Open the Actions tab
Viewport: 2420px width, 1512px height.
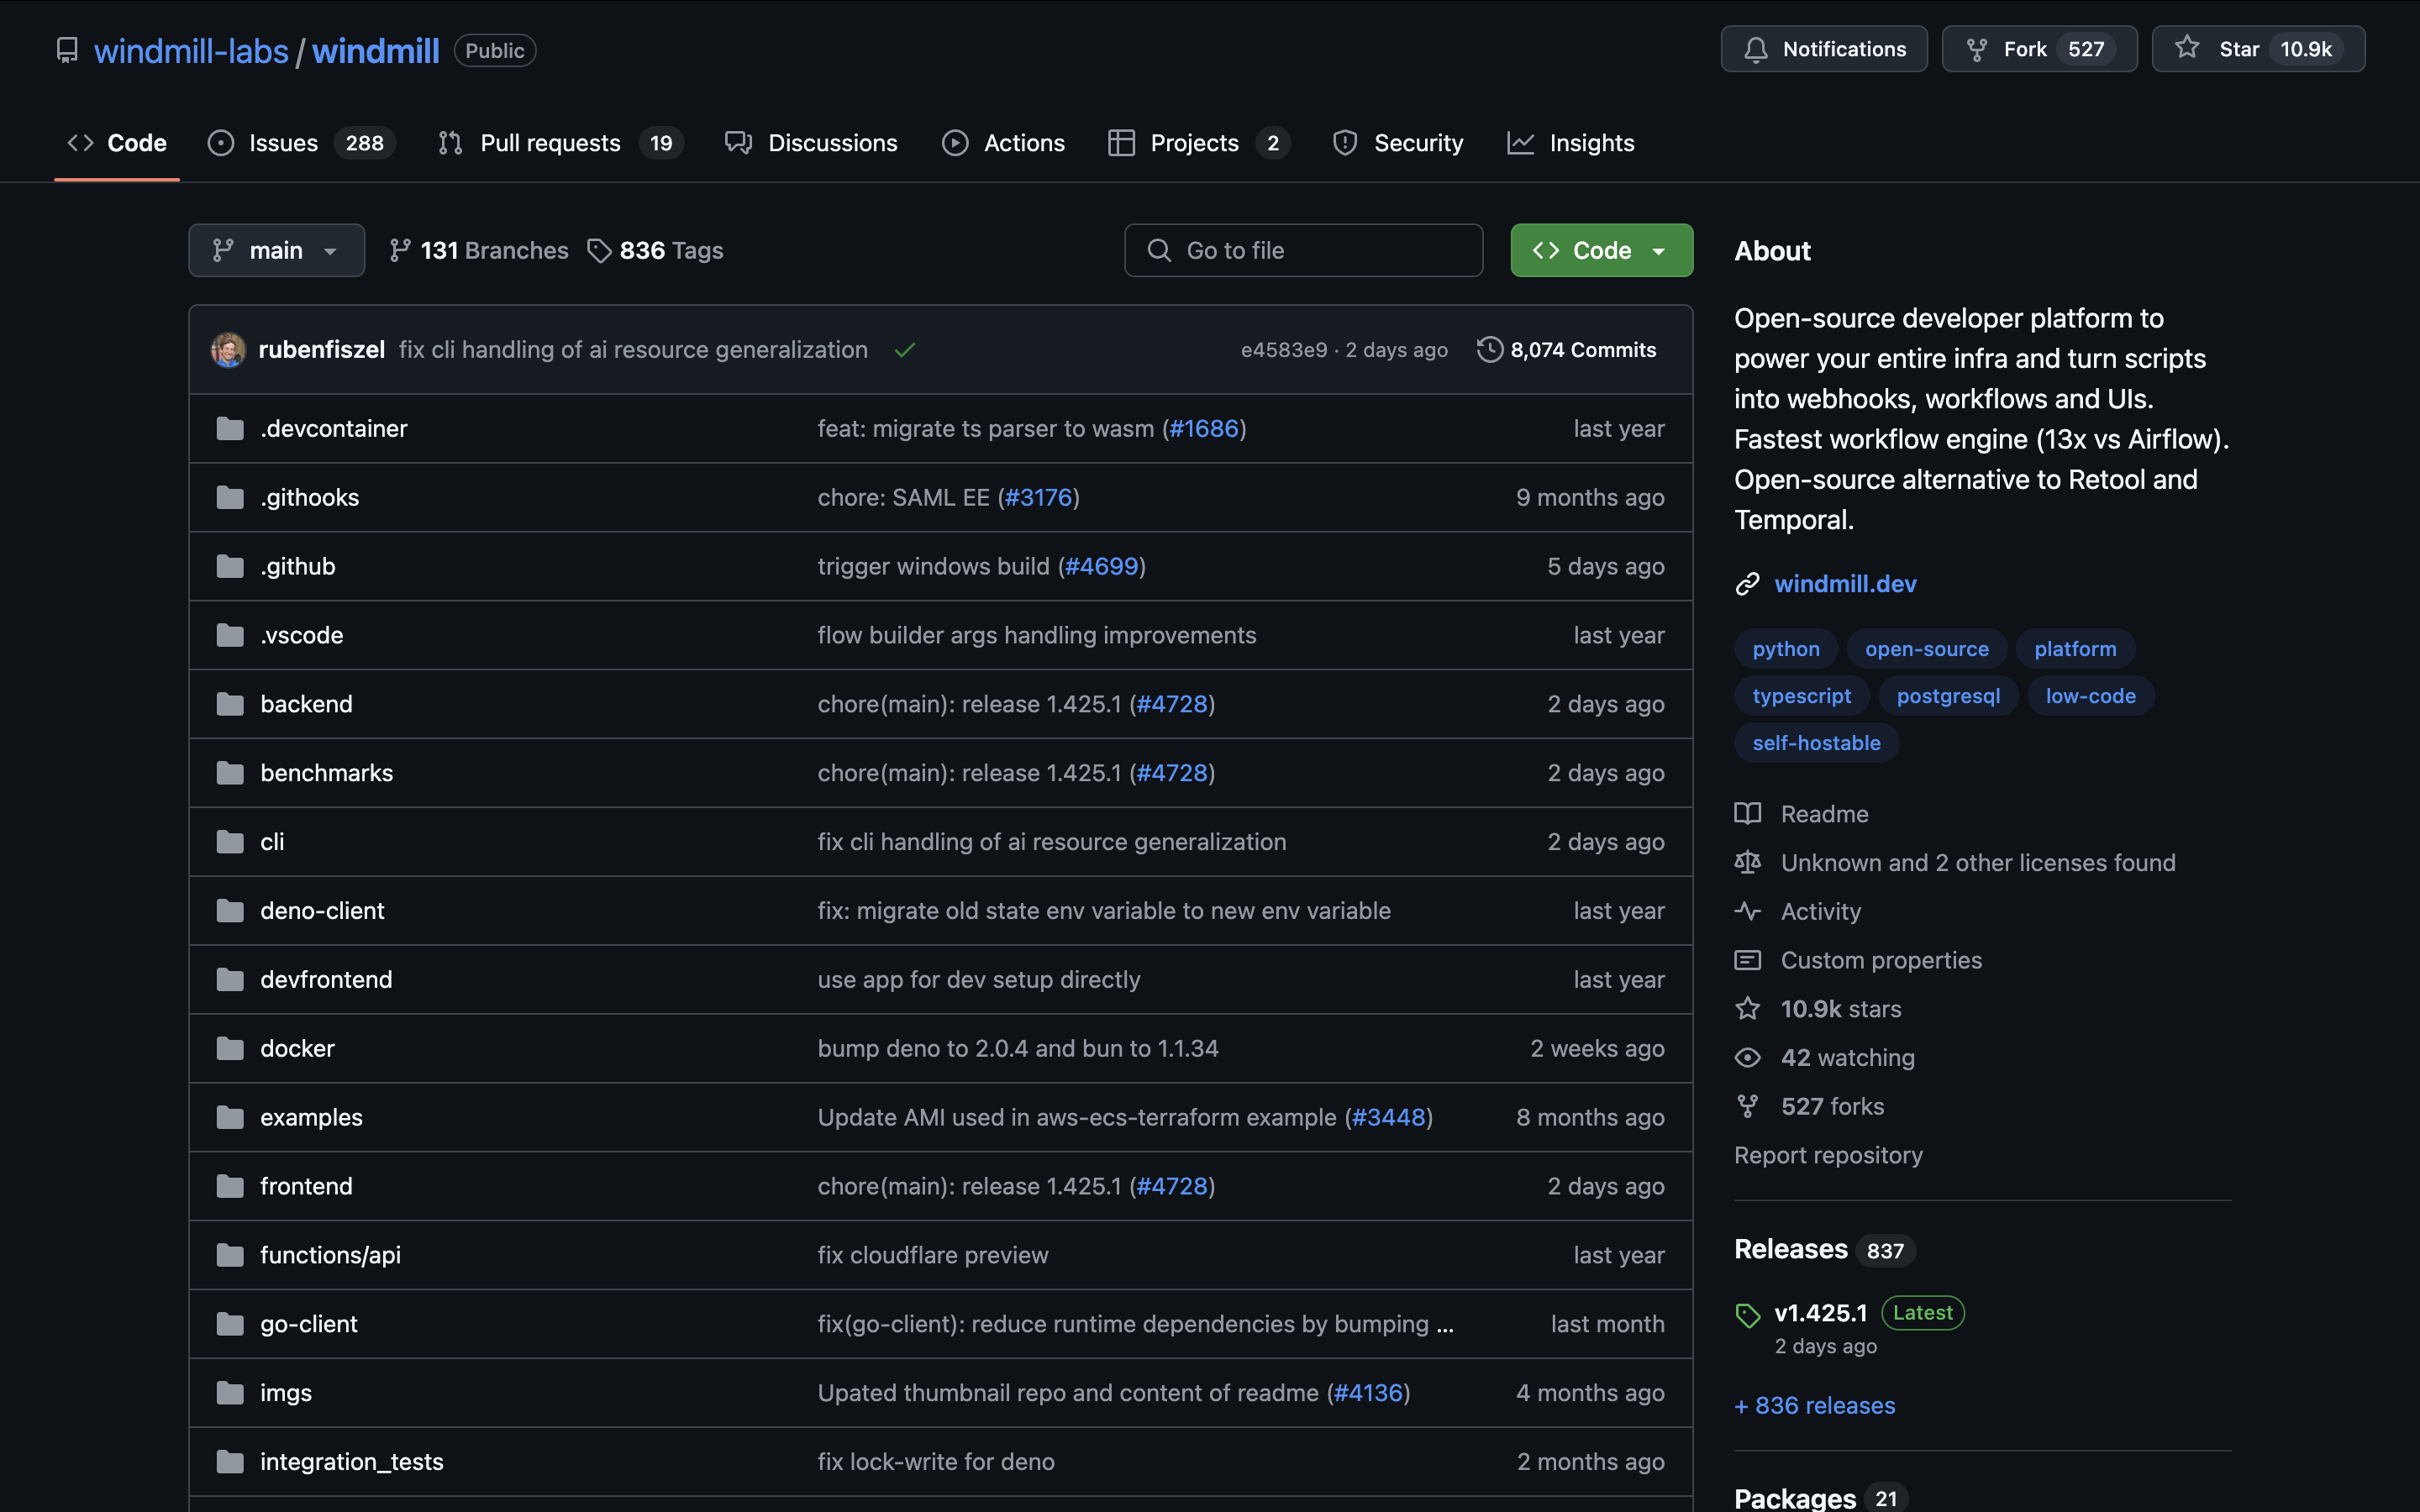point(1003,143)
